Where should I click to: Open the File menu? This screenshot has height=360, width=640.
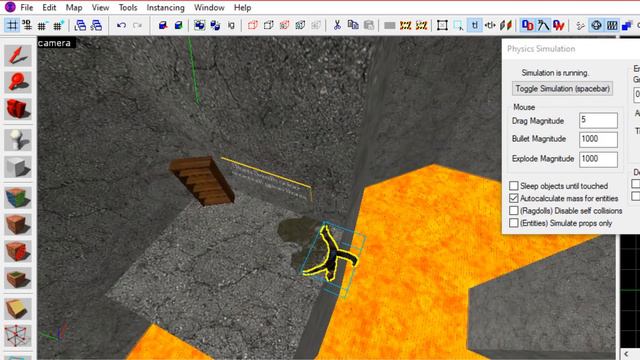[27, 7]
